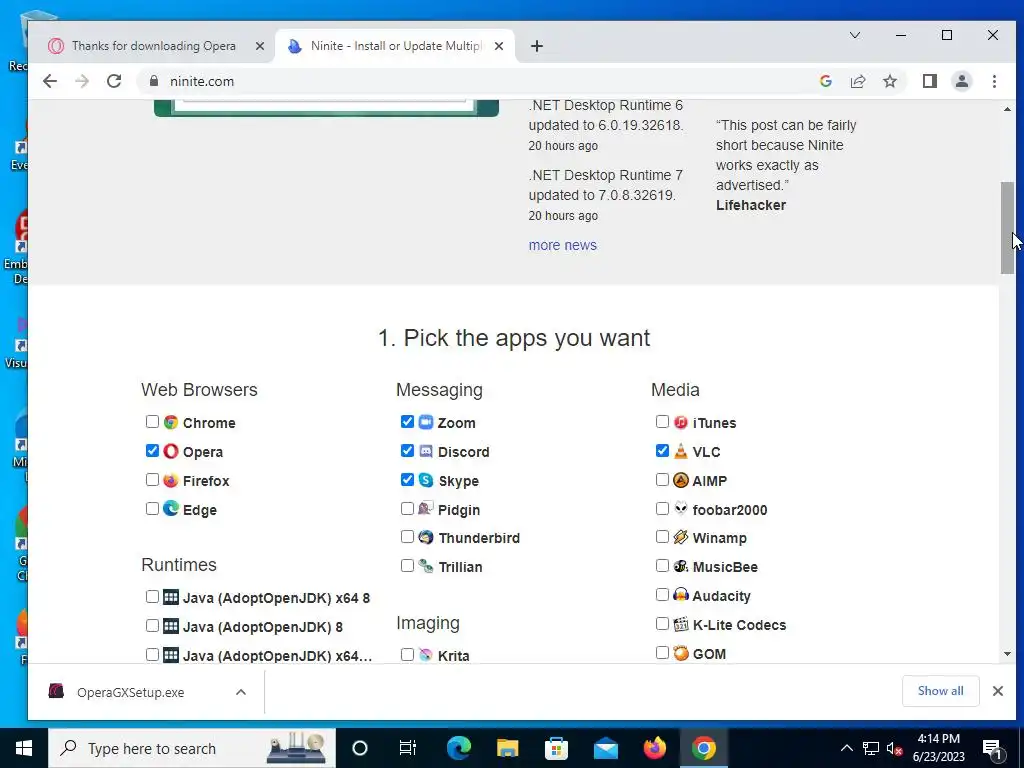Reload the page with the refresh icon

[114, 81]
